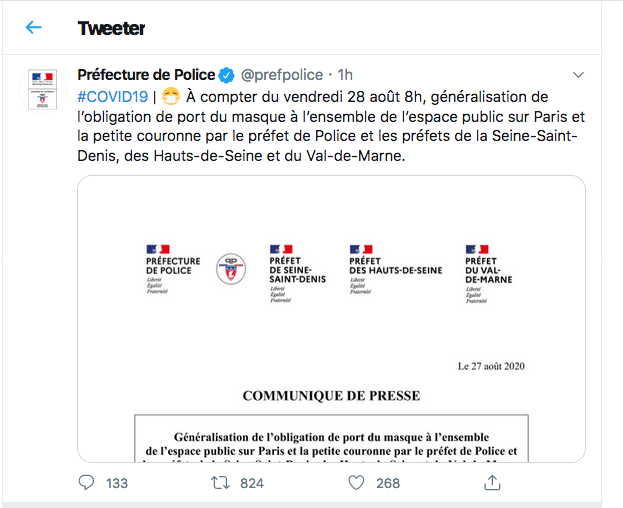Image resolution: width=623 pixels, height=508 pixels.
Task: Expand tweet options with the chevron
Action: (578, 75)
